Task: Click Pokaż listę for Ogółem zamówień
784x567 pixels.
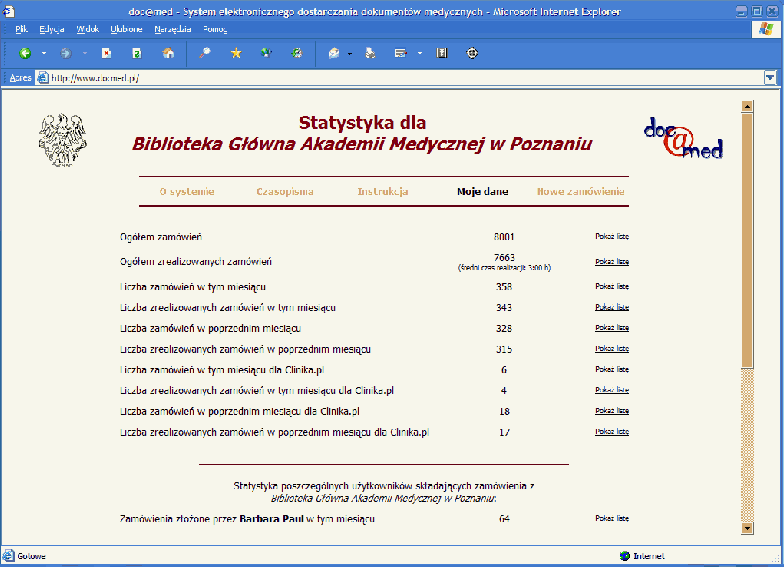Action: click(612, 237)
